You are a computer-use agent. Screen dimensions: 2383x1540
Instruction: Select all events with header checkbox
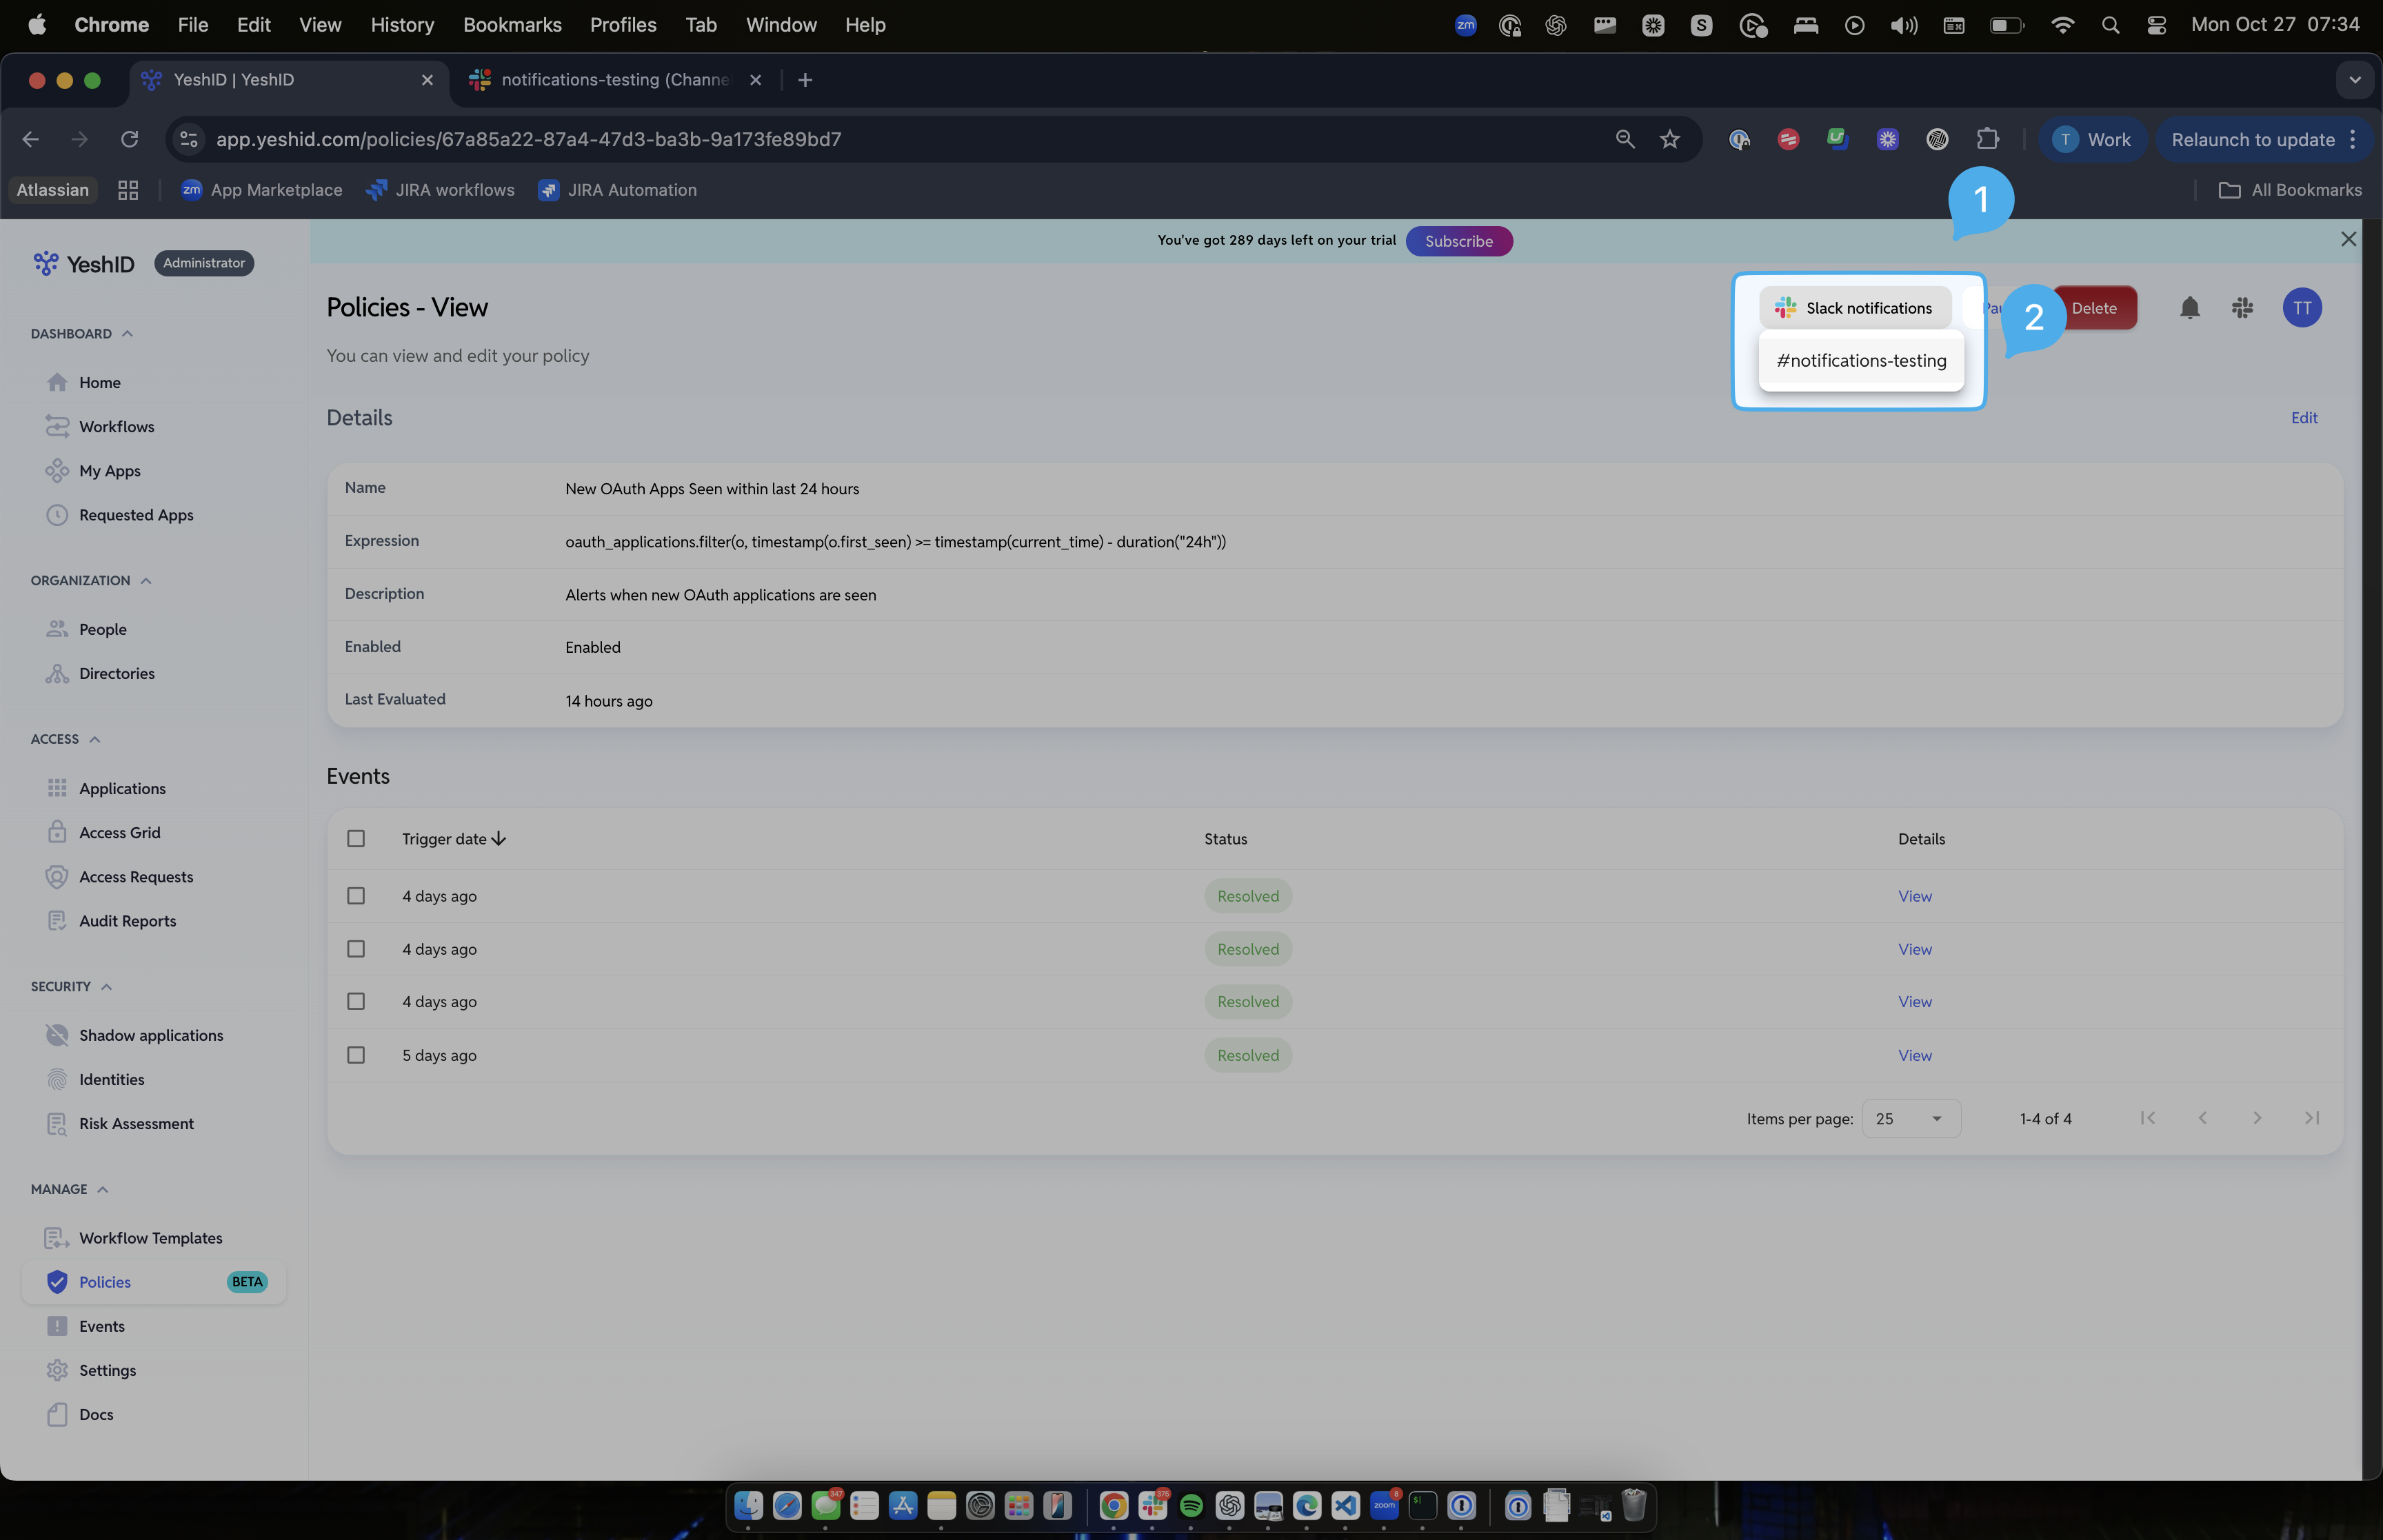coord(356,838)
